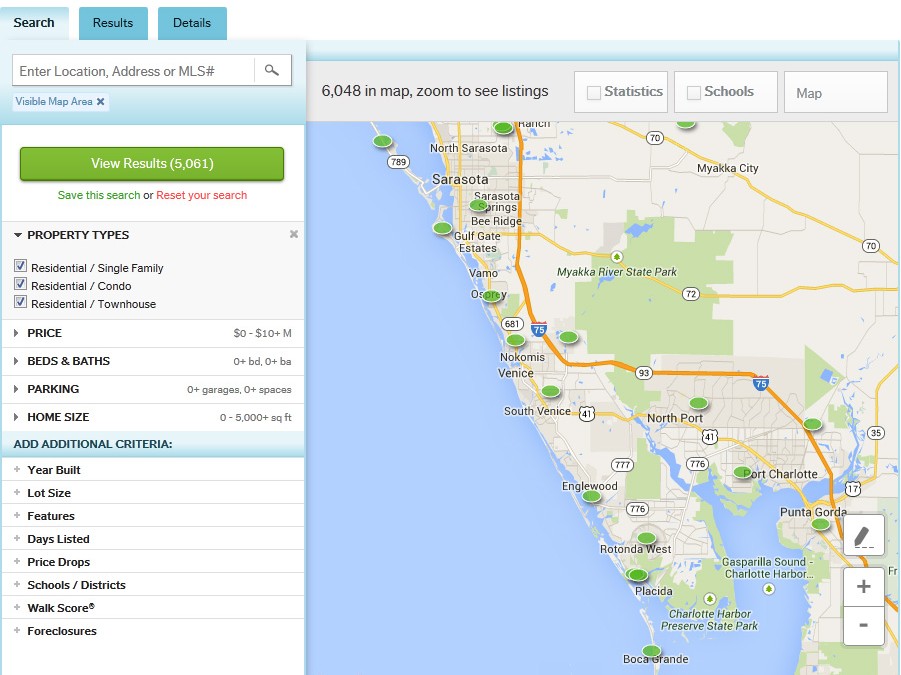Uncheck Residential / Single Family checkbox
This screenshot has width=901, height=675.
pyautogui.click(x=20, y=267)
